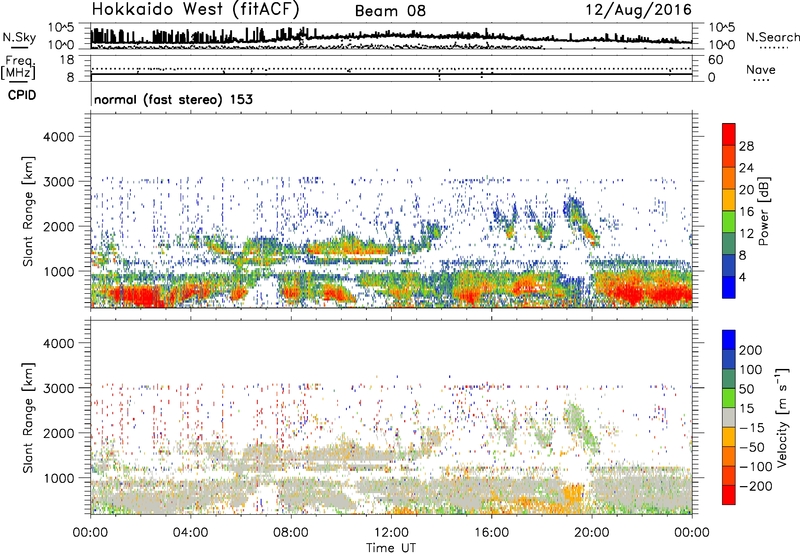Click the 'Velocity [m s-1]' colorbar label
The height and width of the screenshot is (554, 800).
tap(782, 417)
